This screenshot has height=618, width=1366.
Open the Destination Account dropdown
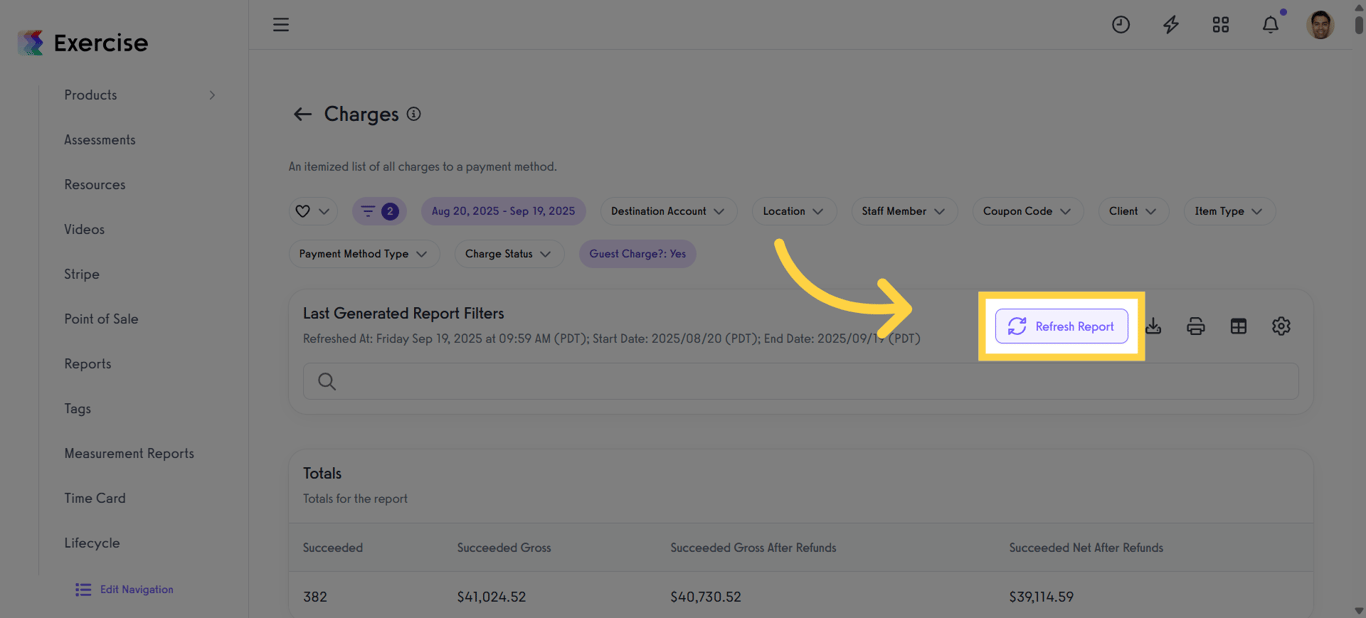[x=667, y=211]
